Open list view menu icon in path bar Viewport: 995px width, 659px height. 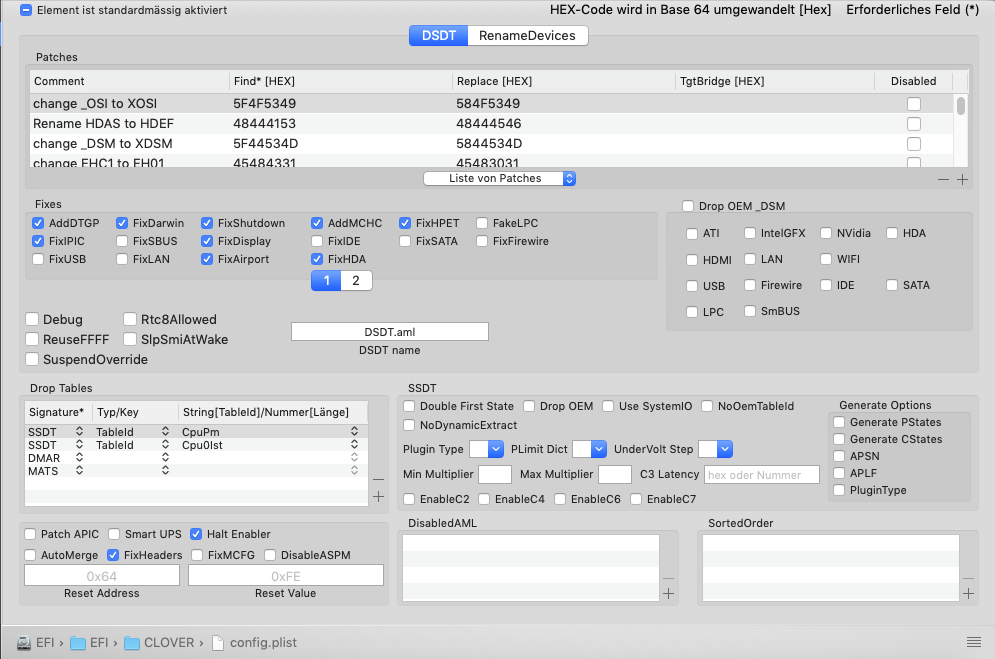click(974, 643)
